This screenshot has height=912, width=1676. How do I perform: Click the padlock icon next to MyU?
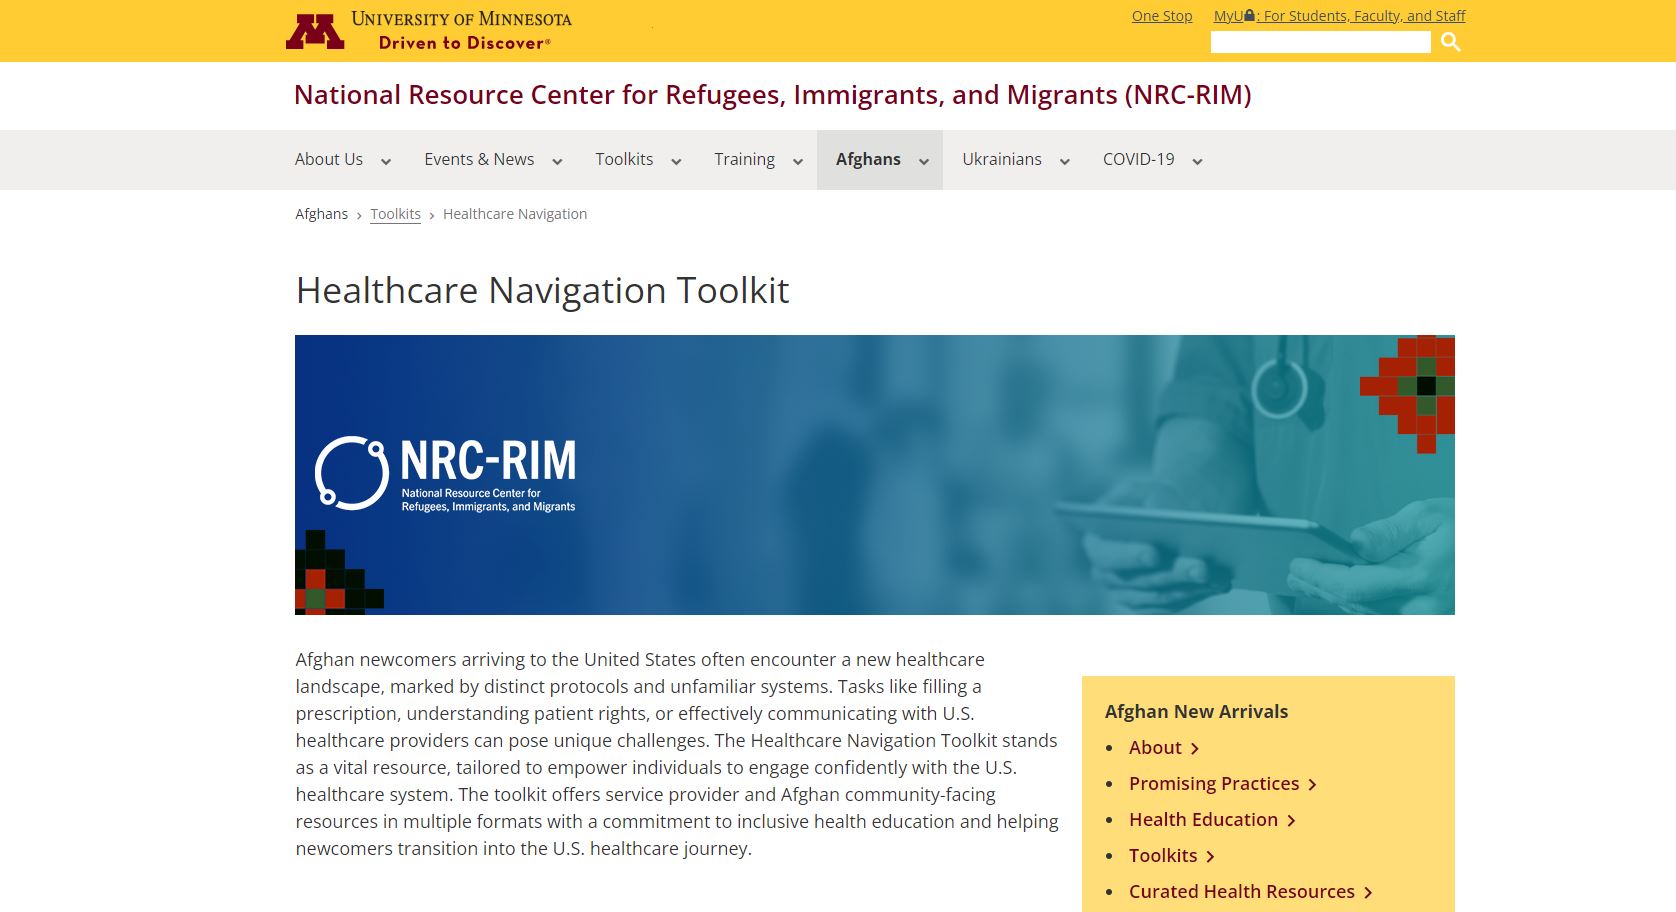(x=1250, y=14)
